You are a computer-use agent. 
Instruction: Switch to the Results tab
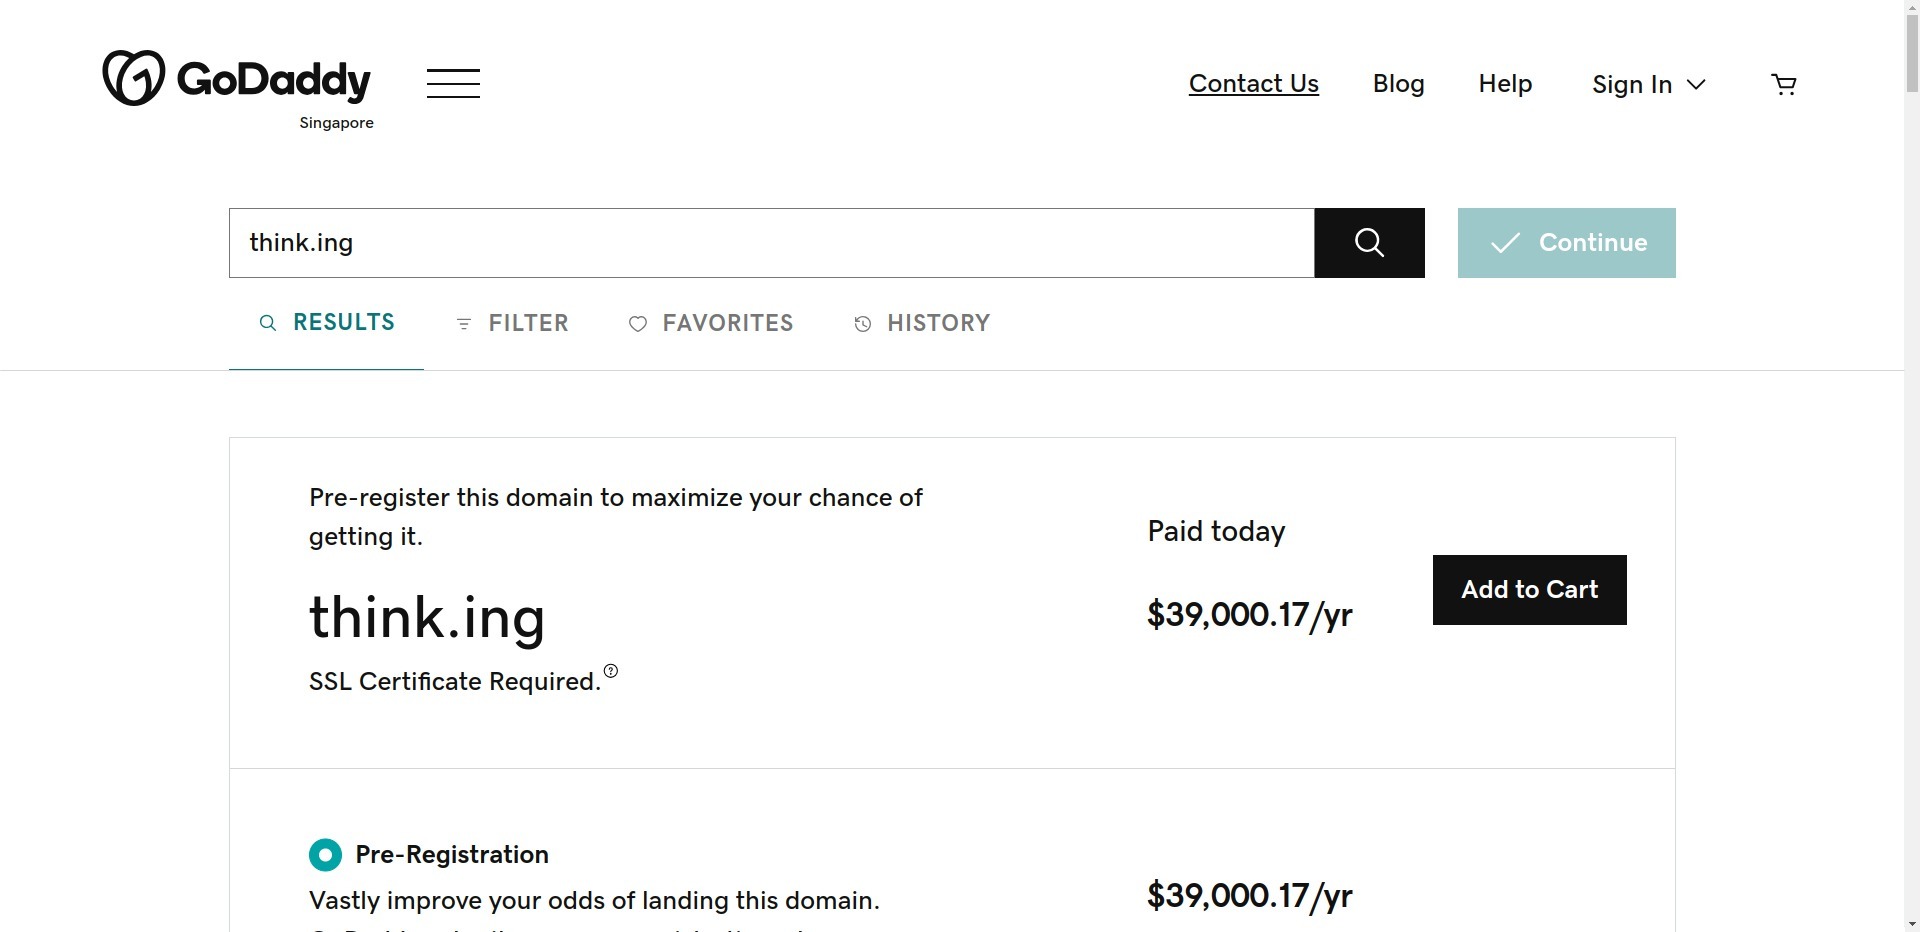click(327, 322)
